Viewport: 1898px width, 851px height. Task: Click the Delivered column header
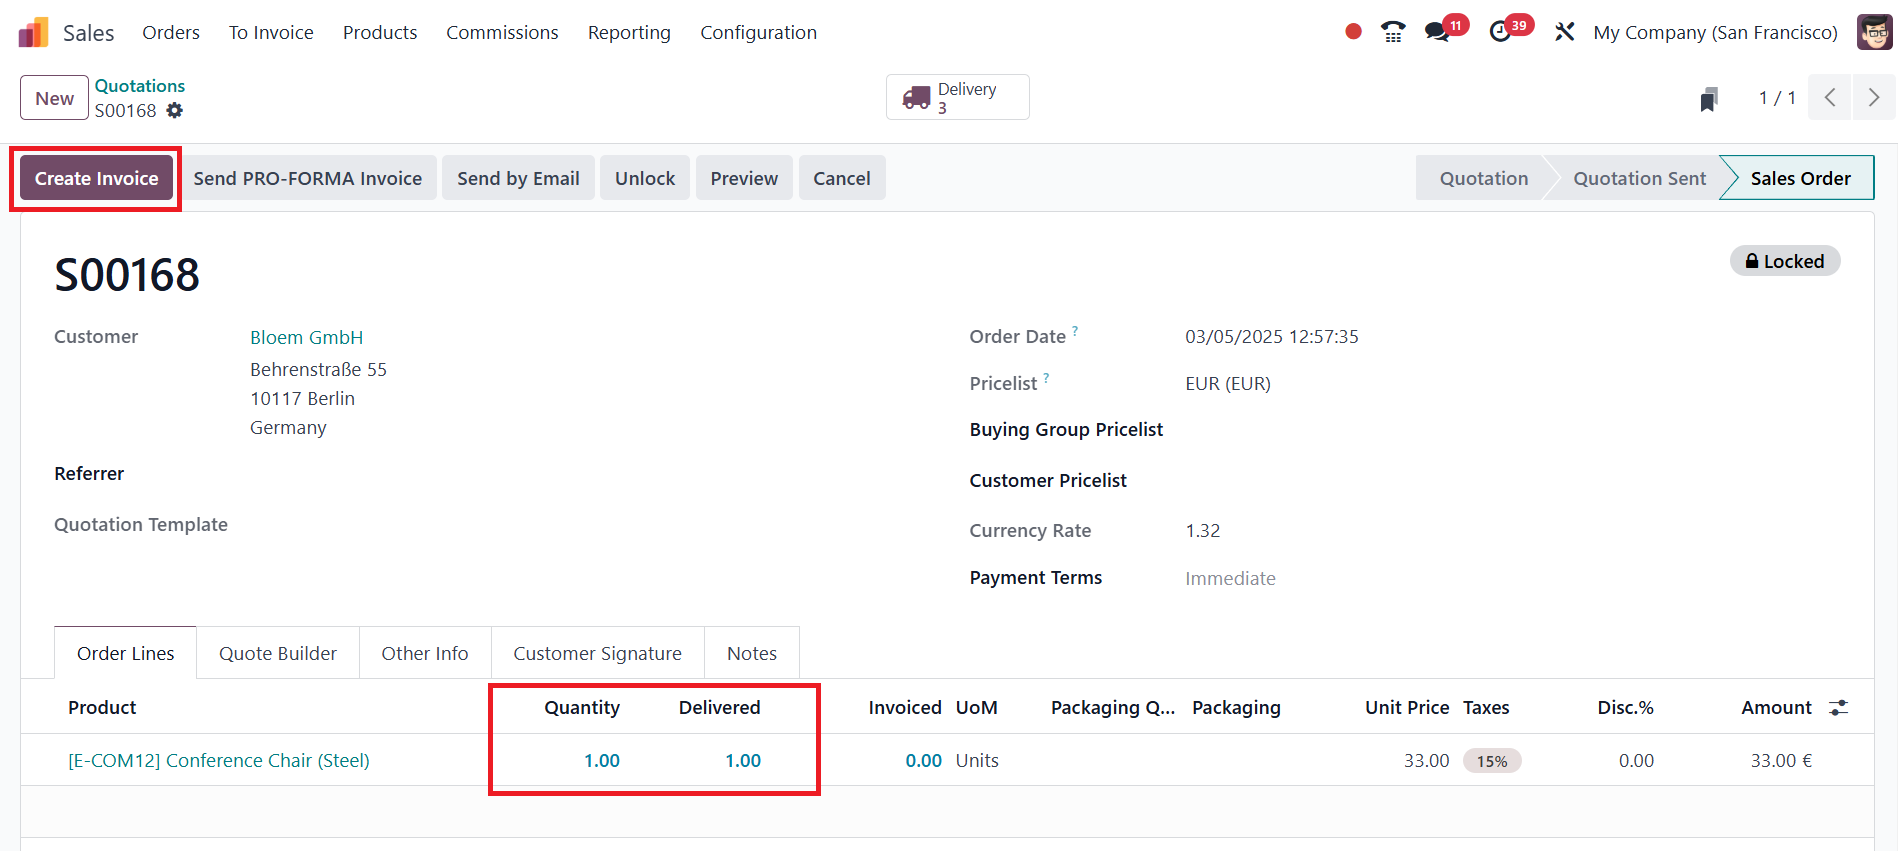[720, 708]
